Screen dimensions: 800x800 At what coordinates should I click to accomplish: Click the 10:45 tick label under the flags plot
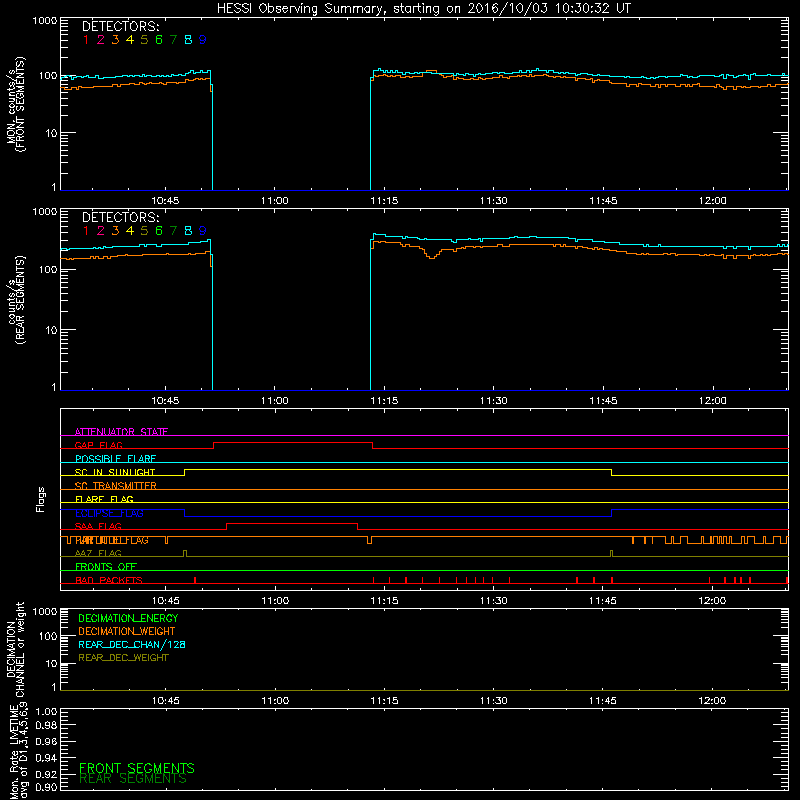pyautogui.click(x=165, y=601)
